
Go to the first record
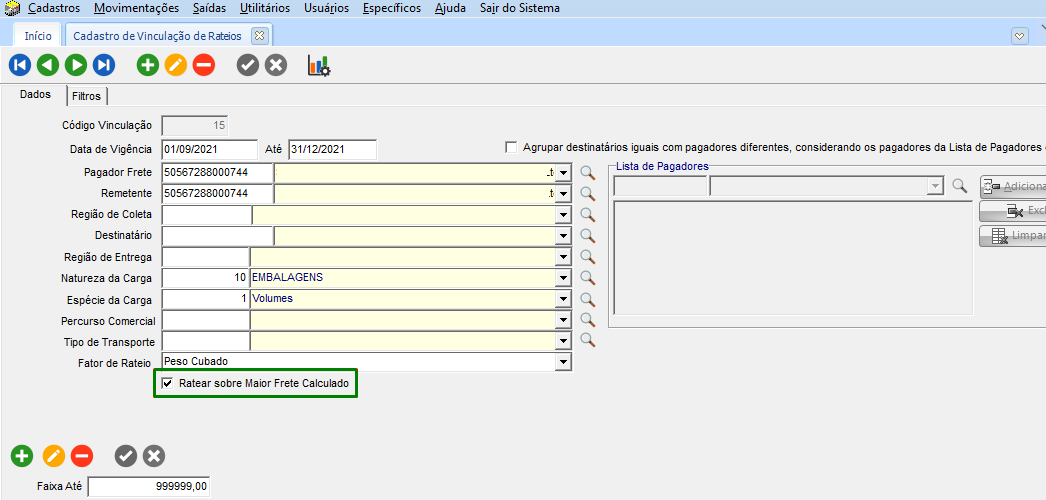pyautogui.click(x=20, y=66)
